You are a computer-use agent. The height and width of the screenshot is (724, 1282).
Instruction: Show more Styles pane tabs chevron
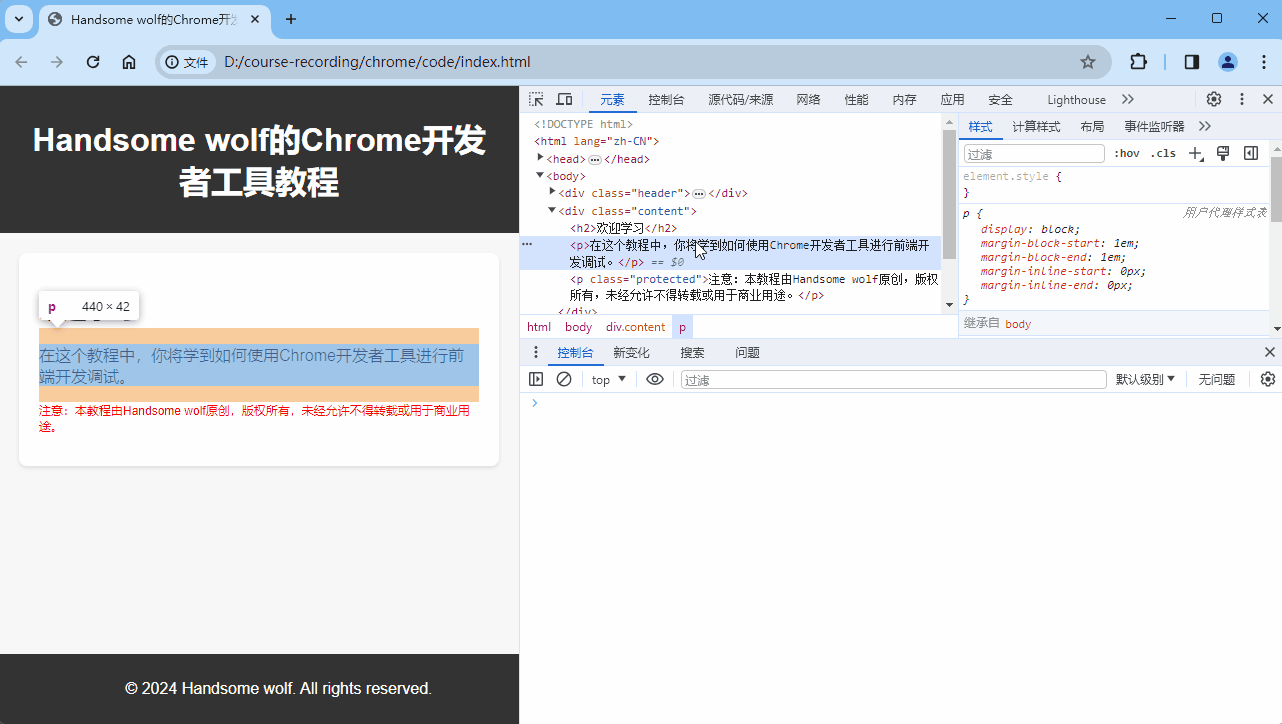click(x=1205, y=126)
